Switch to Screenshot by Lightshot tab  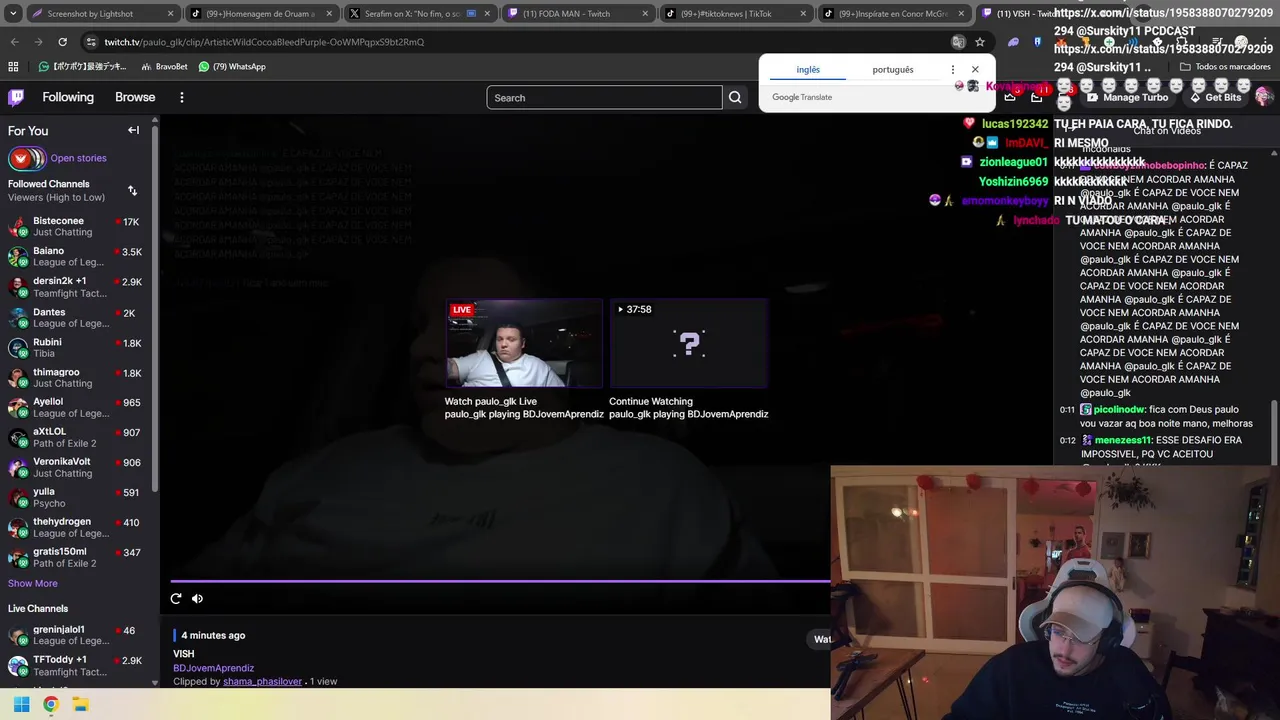(x=100, y=14)
